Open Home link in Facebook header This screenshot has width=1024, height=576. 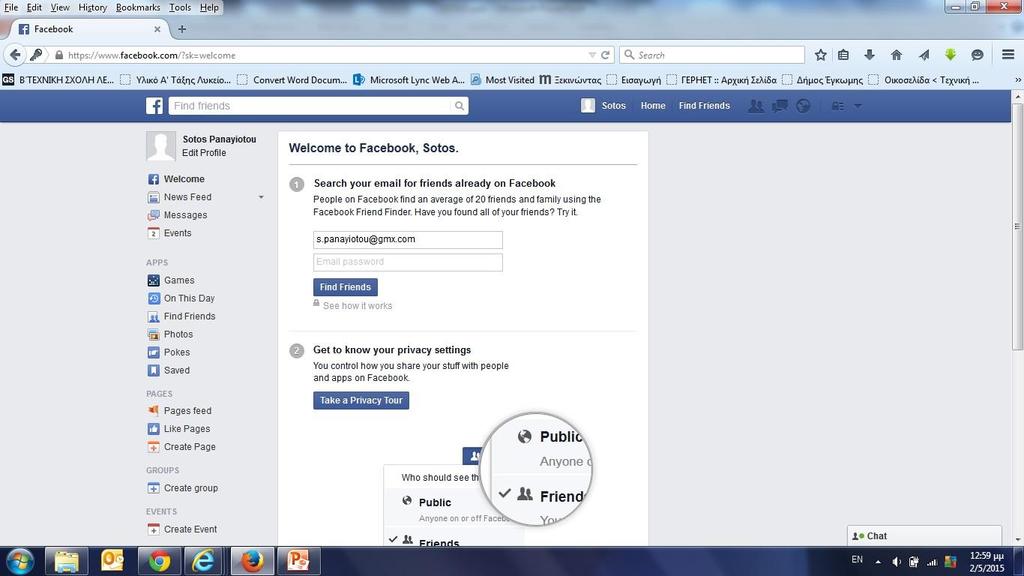pyautogui.click(x=653, y=106)
